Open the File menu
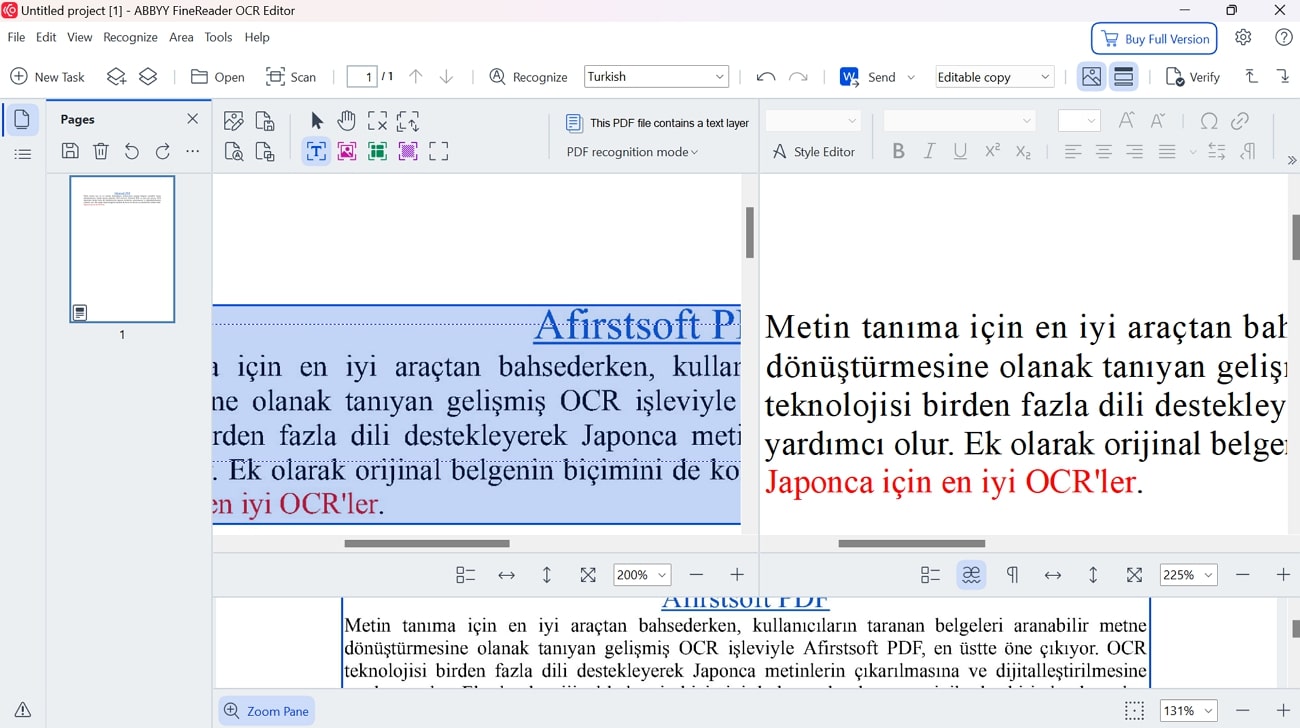Screen dimensions: 1300x728 click(x=16, y=37)
